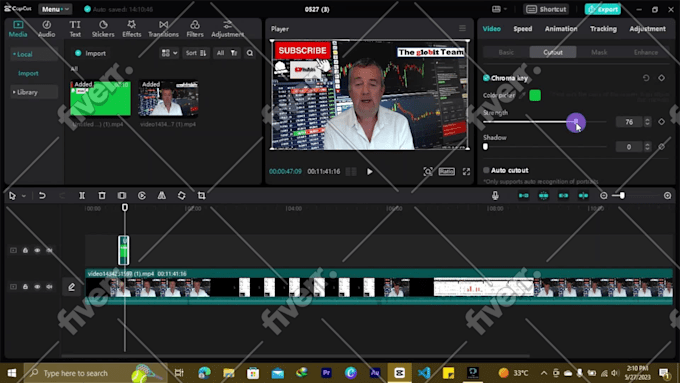Click the Export button
Screen dimensions: 680x383
tap(602, 9)
